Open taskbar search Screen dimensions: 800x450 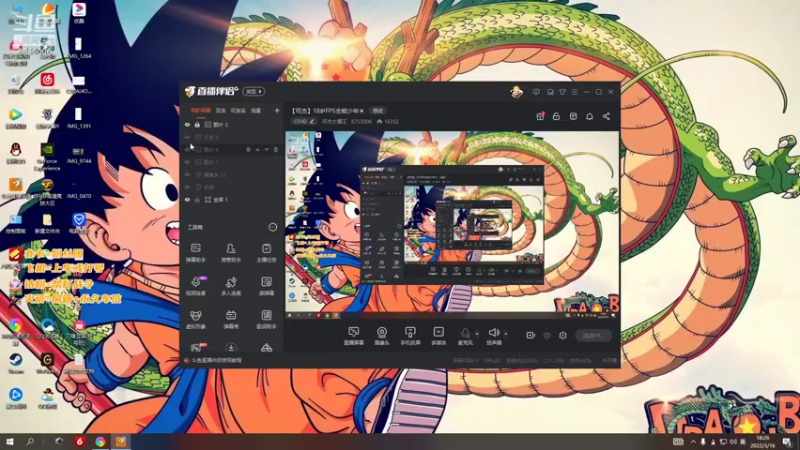[x=30, y=441]
